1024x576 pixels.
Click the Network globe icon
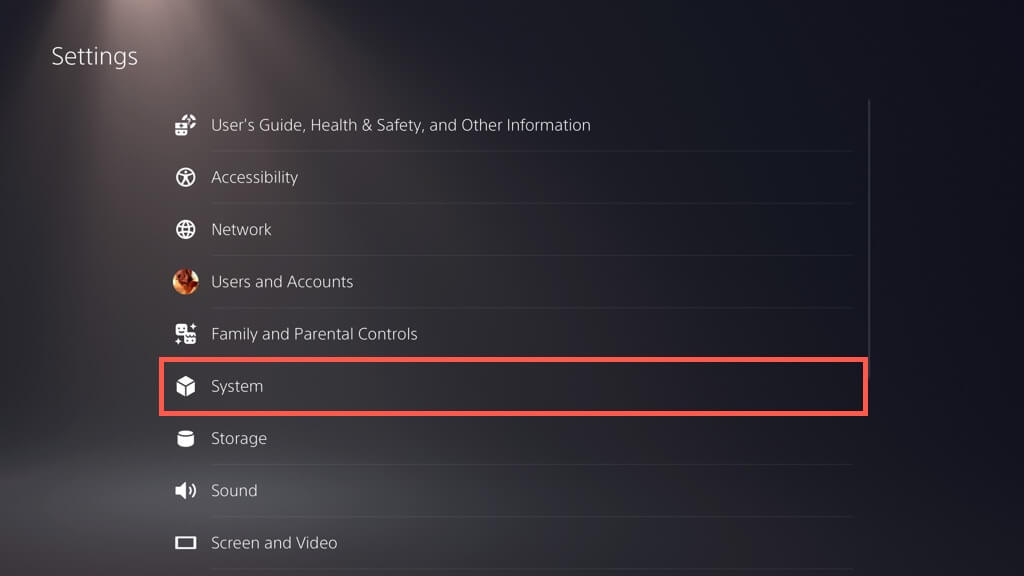186,230
